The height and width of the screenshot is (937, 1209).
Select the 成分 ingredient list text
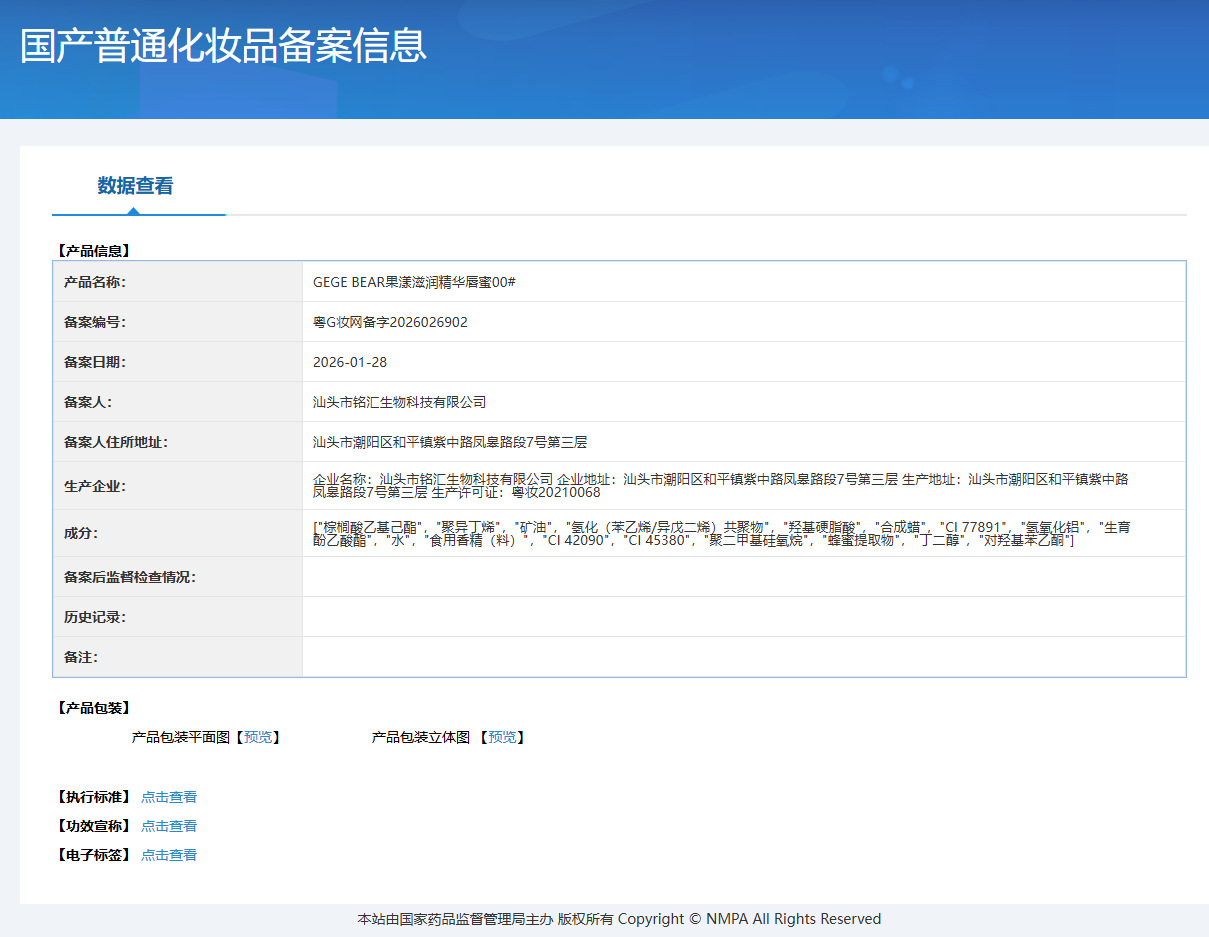(x=721, y=533)
